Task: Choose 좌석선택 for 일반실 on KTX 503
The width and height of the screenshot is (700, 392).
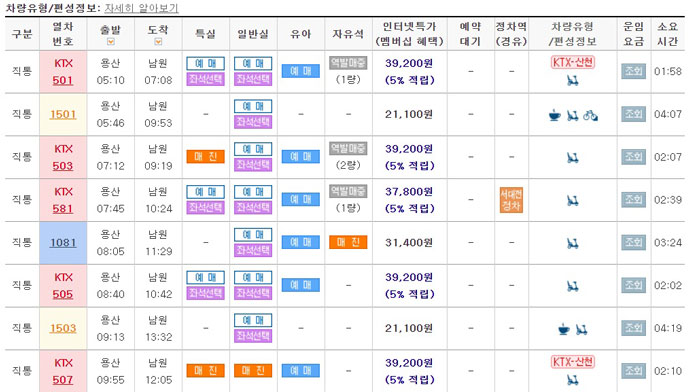Action: [253, 165]
